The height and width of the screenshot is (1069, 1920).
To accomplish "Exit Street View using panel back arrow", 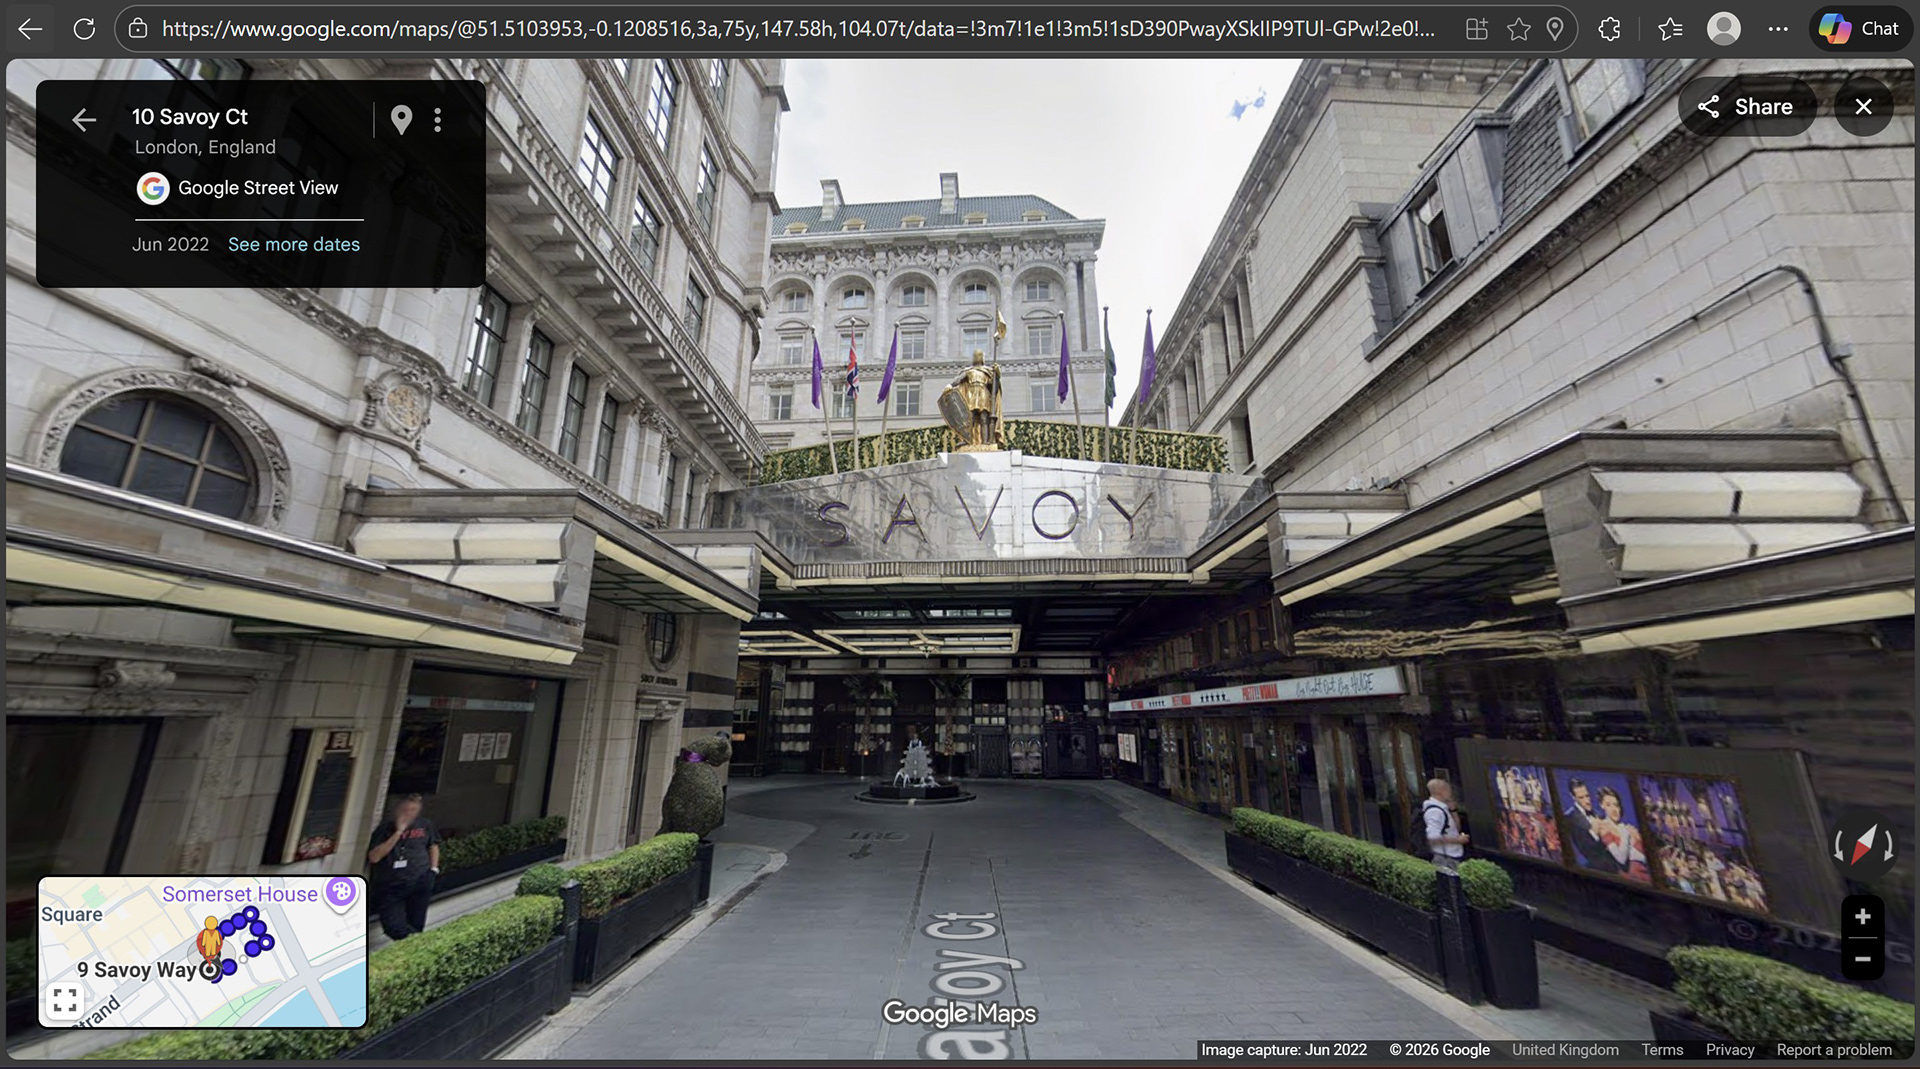I will (x=84, y=120).
